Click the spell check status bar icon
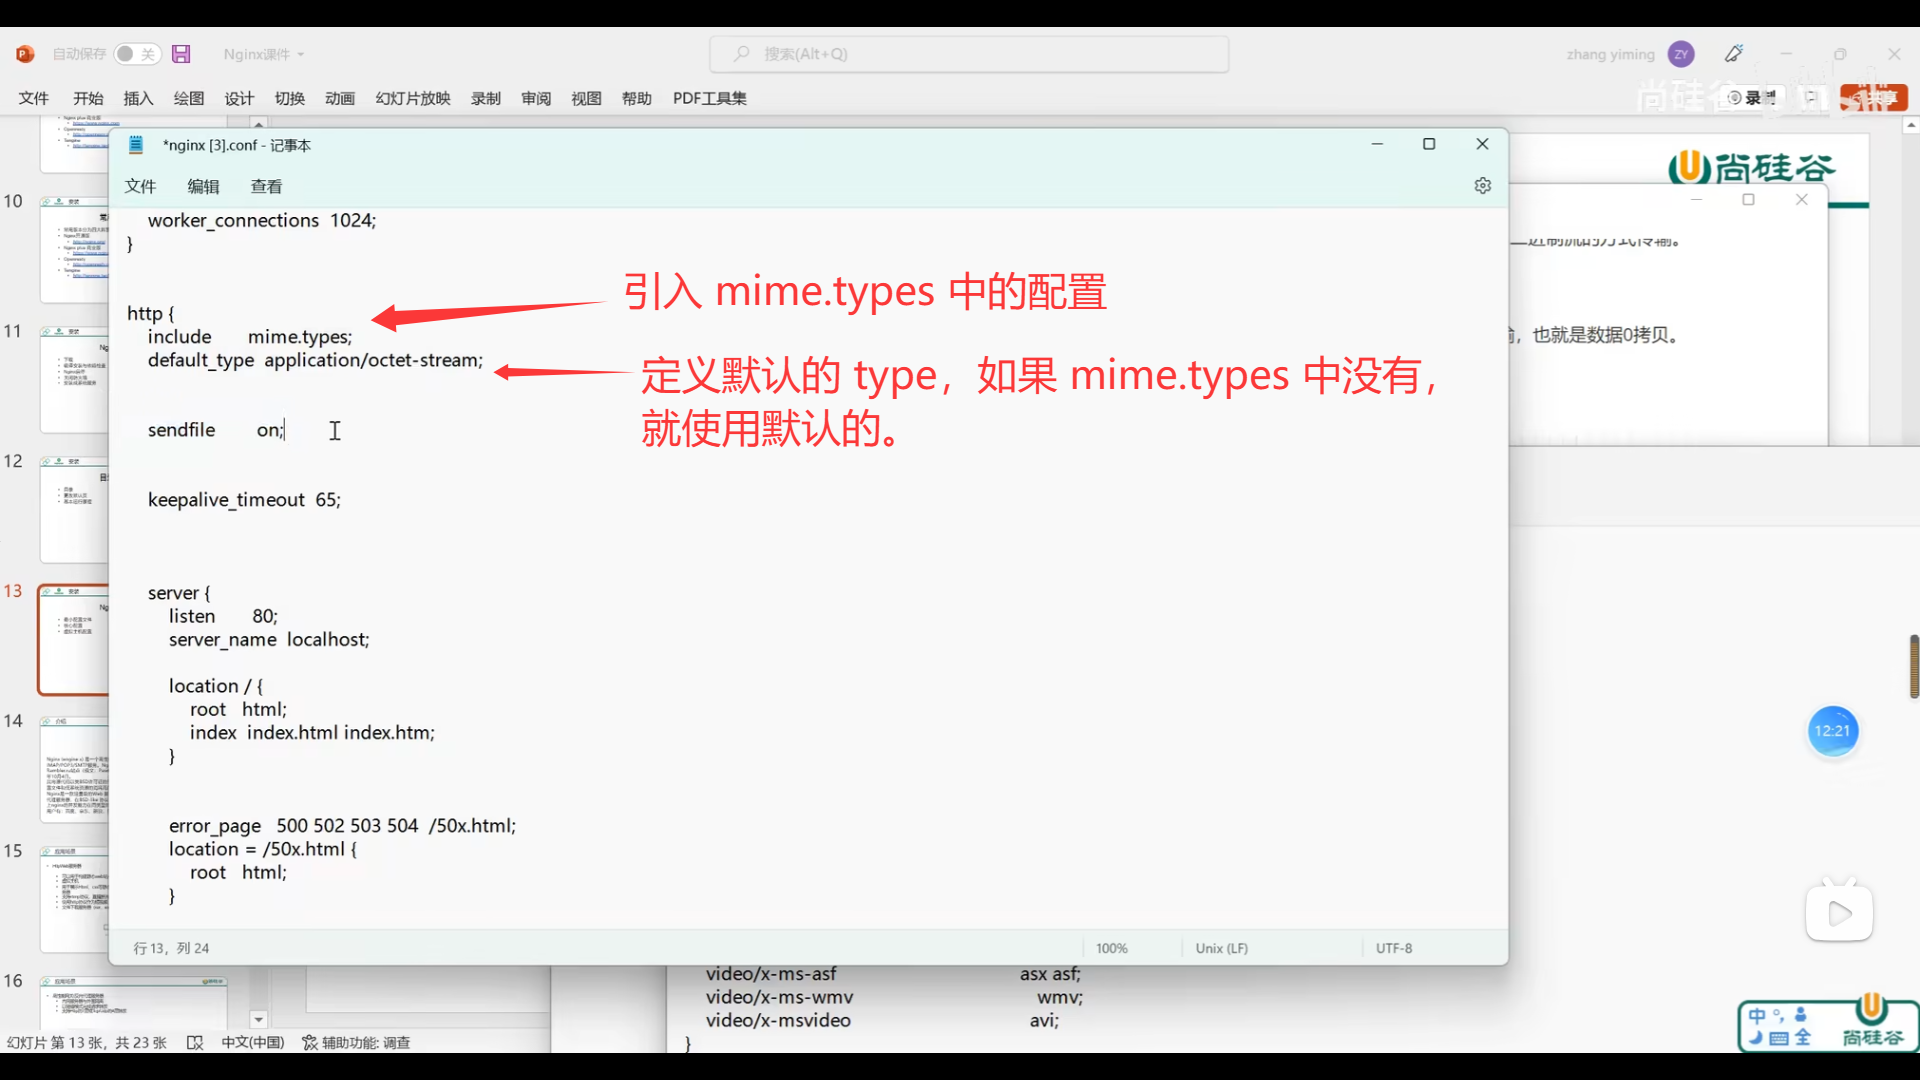Viewport: 1920px width, 1080px height. click(195, 1043)
